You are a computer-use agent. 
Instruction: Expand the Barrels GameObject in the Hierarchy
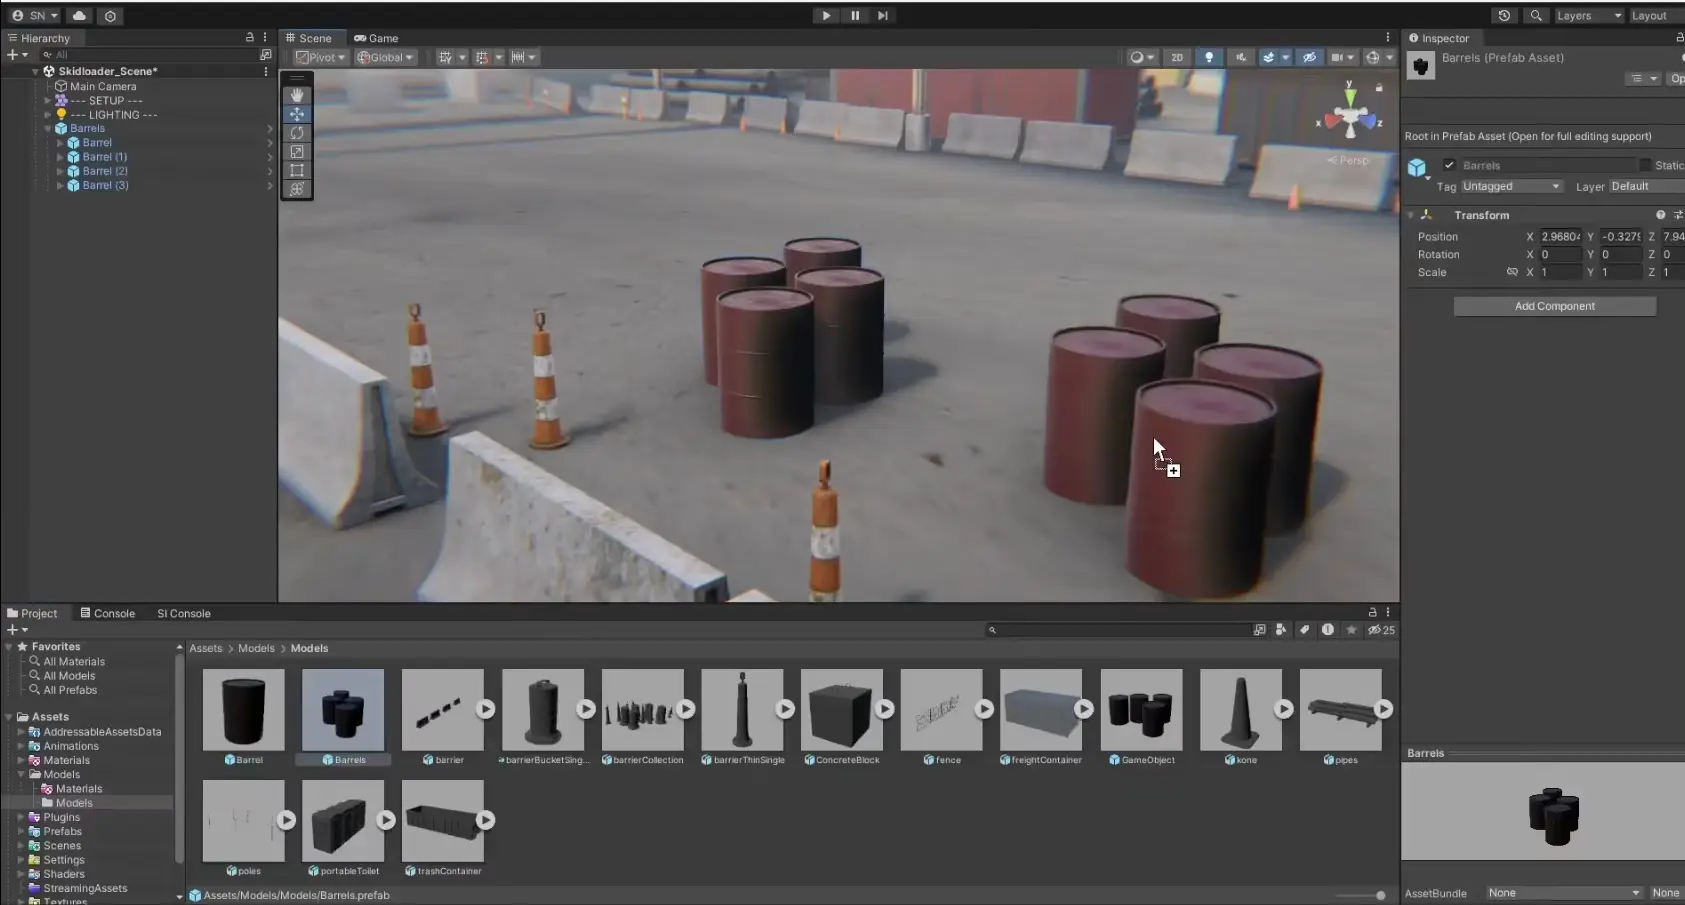click(47, 128)
